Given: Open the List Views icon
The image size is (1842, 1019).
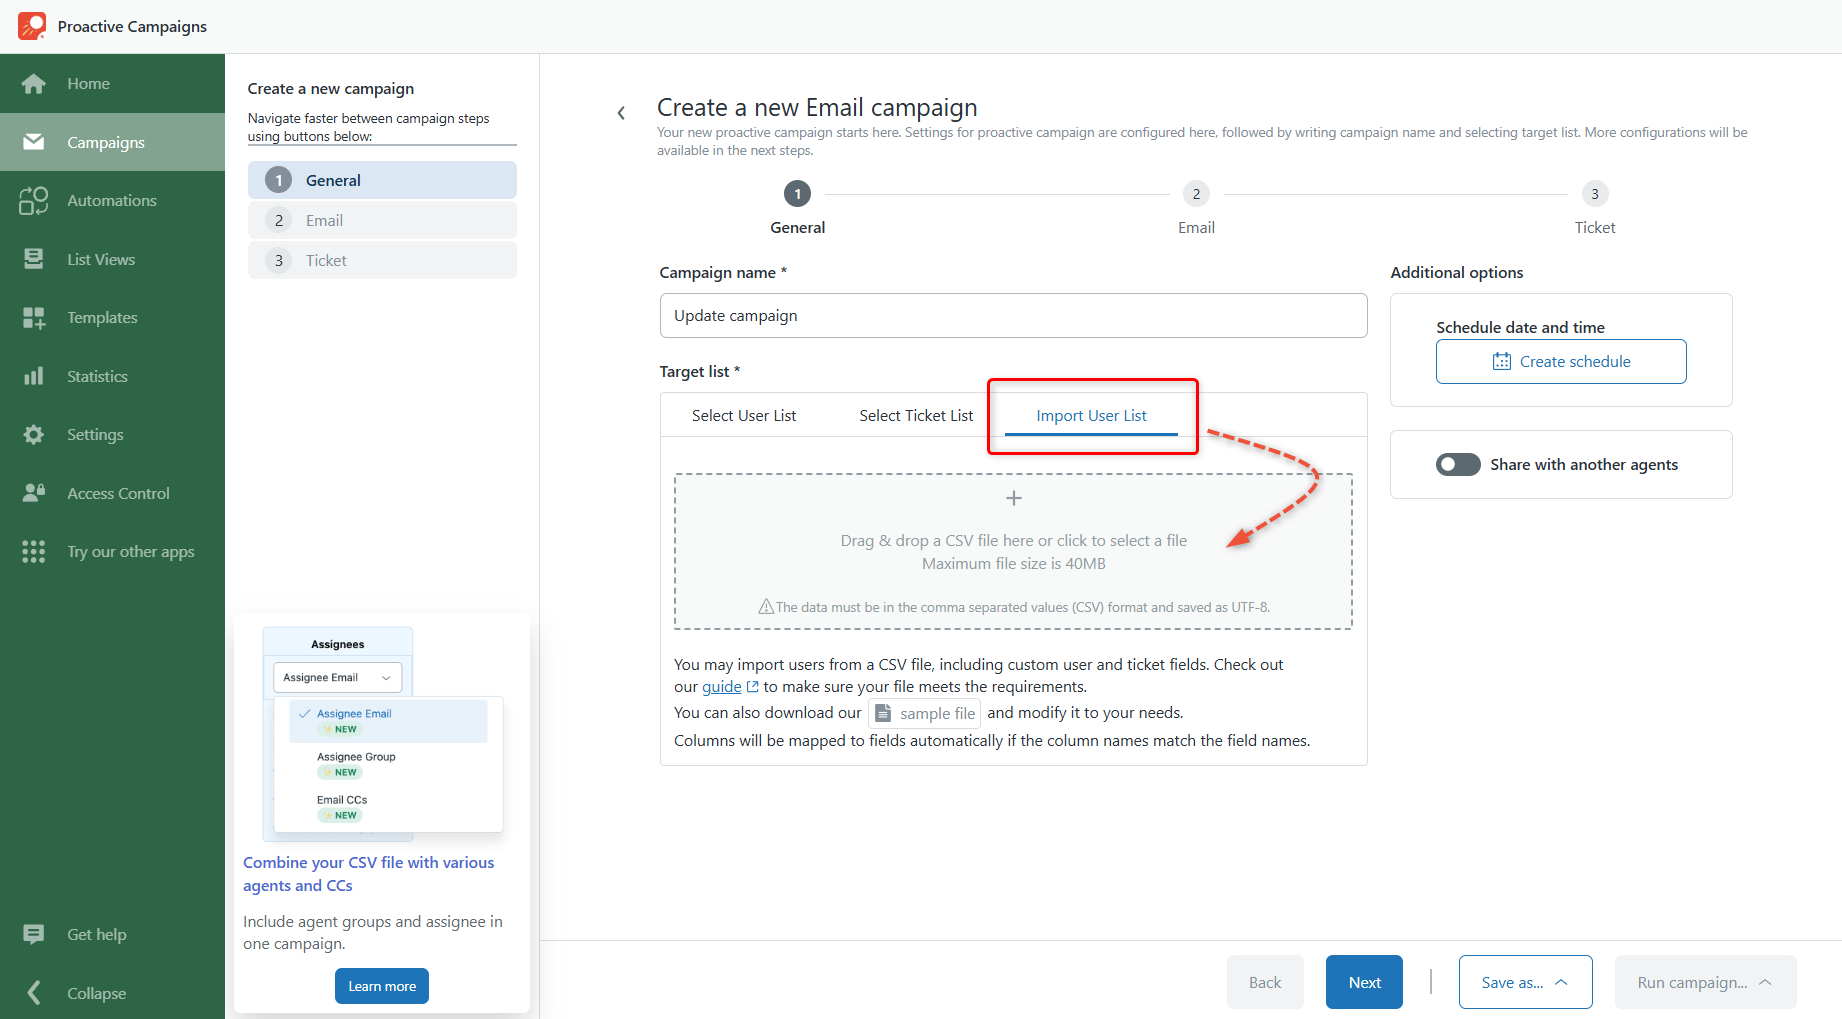Looking at the screenshot, I should (x=34, y=259).
